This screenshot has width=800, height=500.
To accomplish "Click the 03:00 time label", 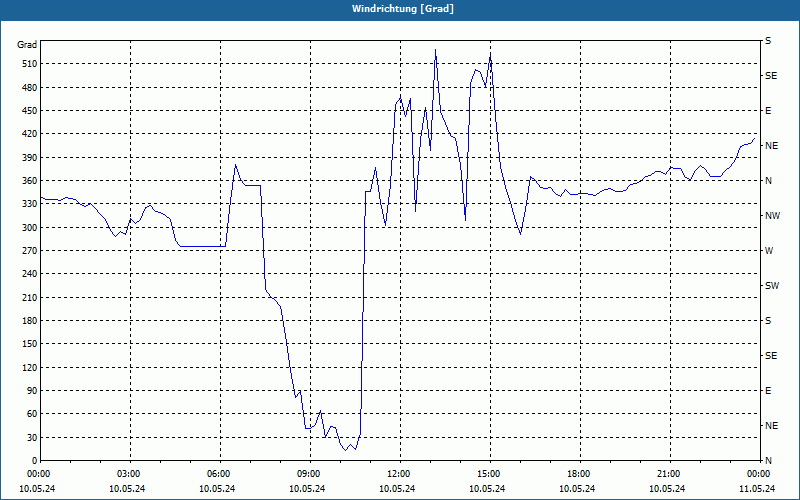I will [127, 474].
